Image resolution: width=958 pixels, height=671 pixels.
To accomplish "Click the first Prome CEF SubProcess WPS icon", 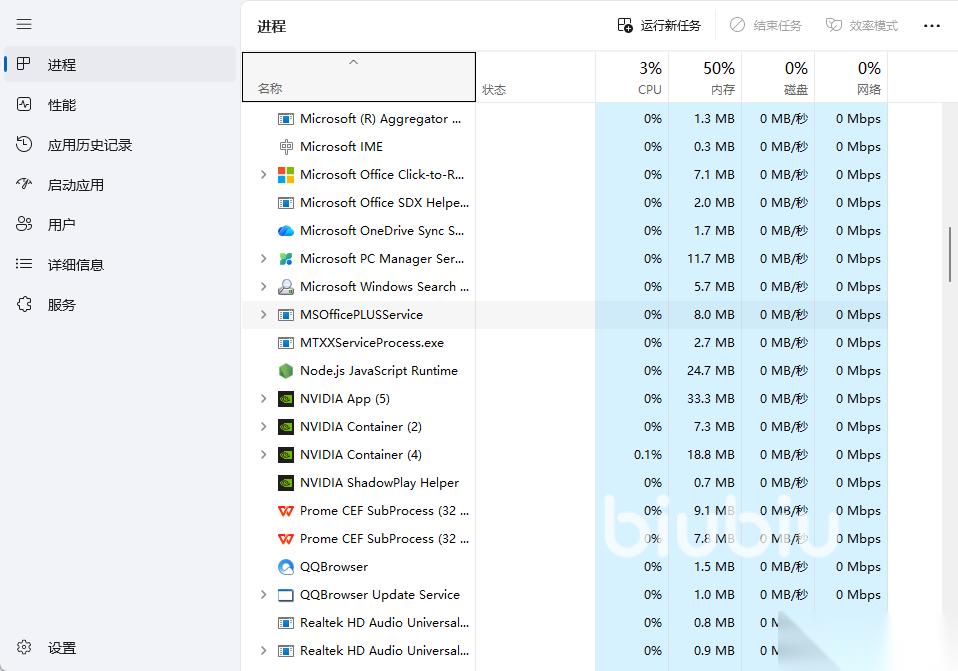I will (x=286, y=511).
